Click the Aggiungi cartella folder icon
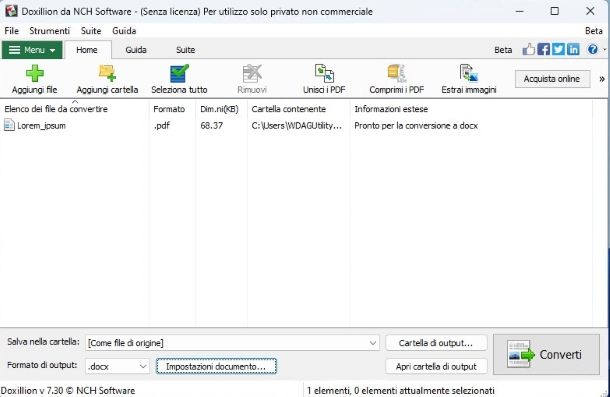610x397 pixels. pyautogui.click(x=107, y=73)
